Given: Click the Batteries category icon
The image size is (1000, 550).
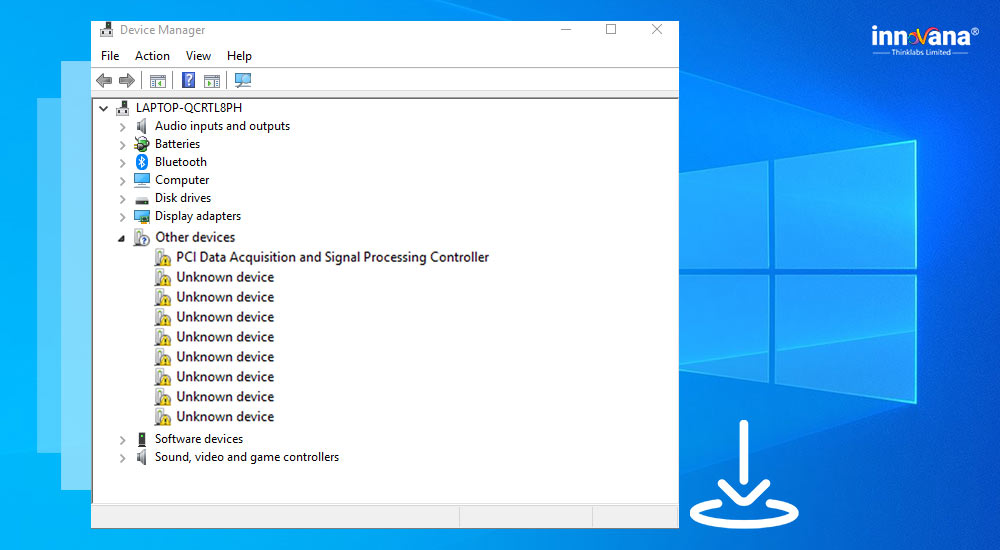Looking at the screenshot, I should coord(142,144).
